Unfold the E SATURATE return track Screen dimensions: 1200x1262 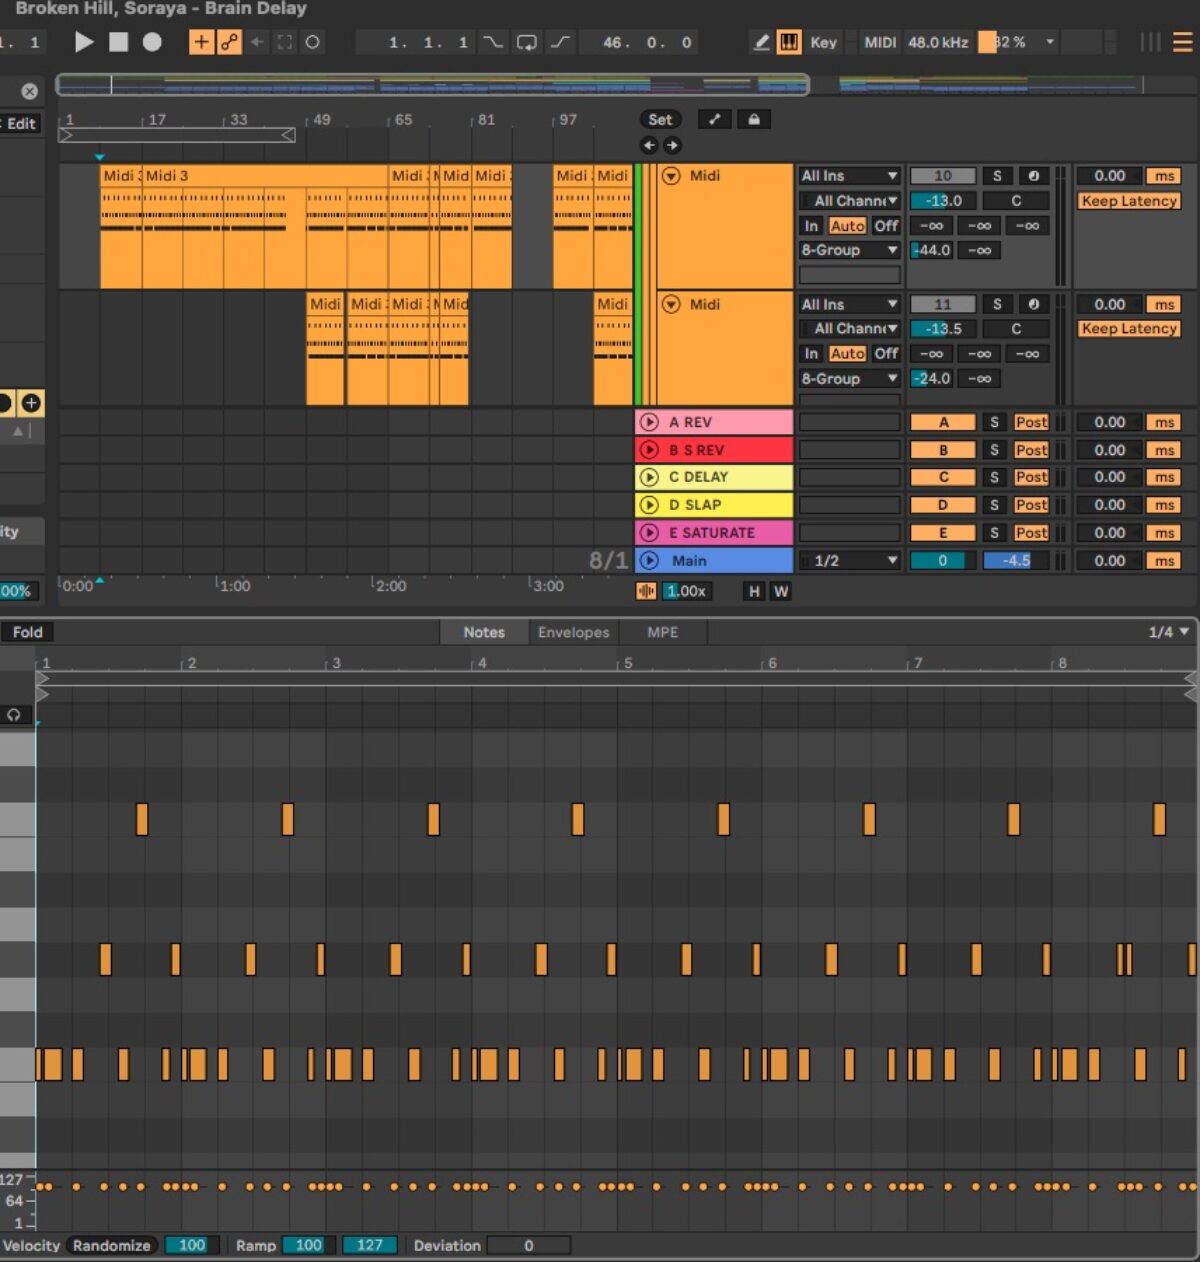(649, 533)
